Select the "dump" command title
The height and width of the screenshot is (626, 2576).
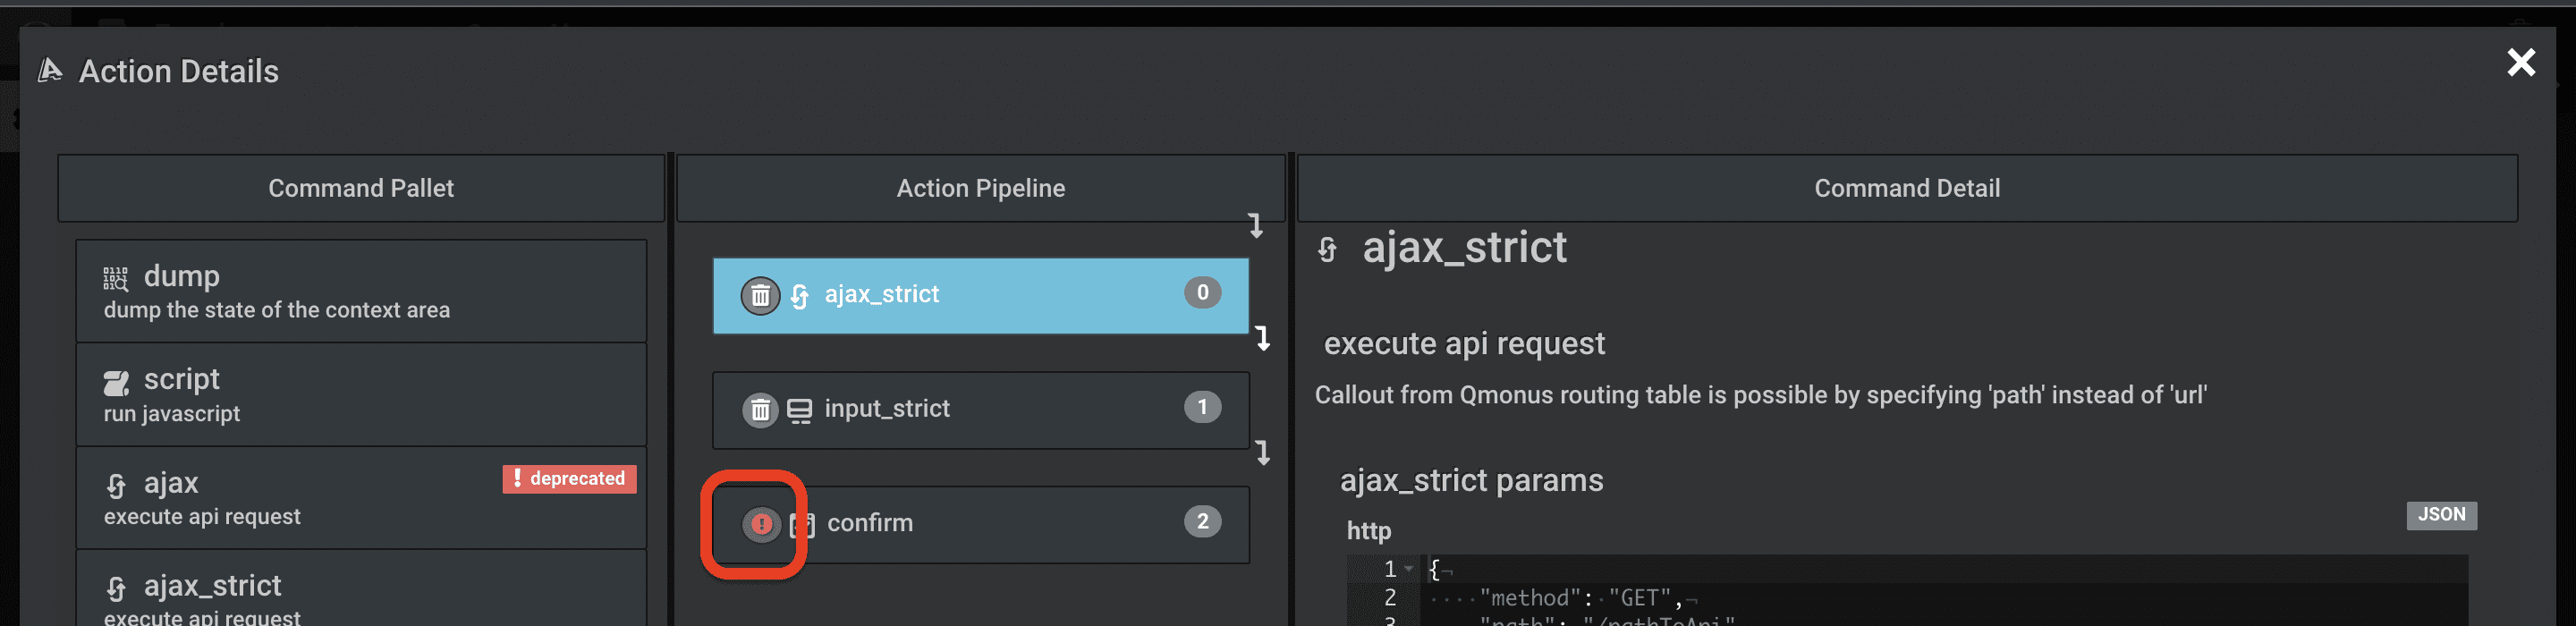click(181, 276)
